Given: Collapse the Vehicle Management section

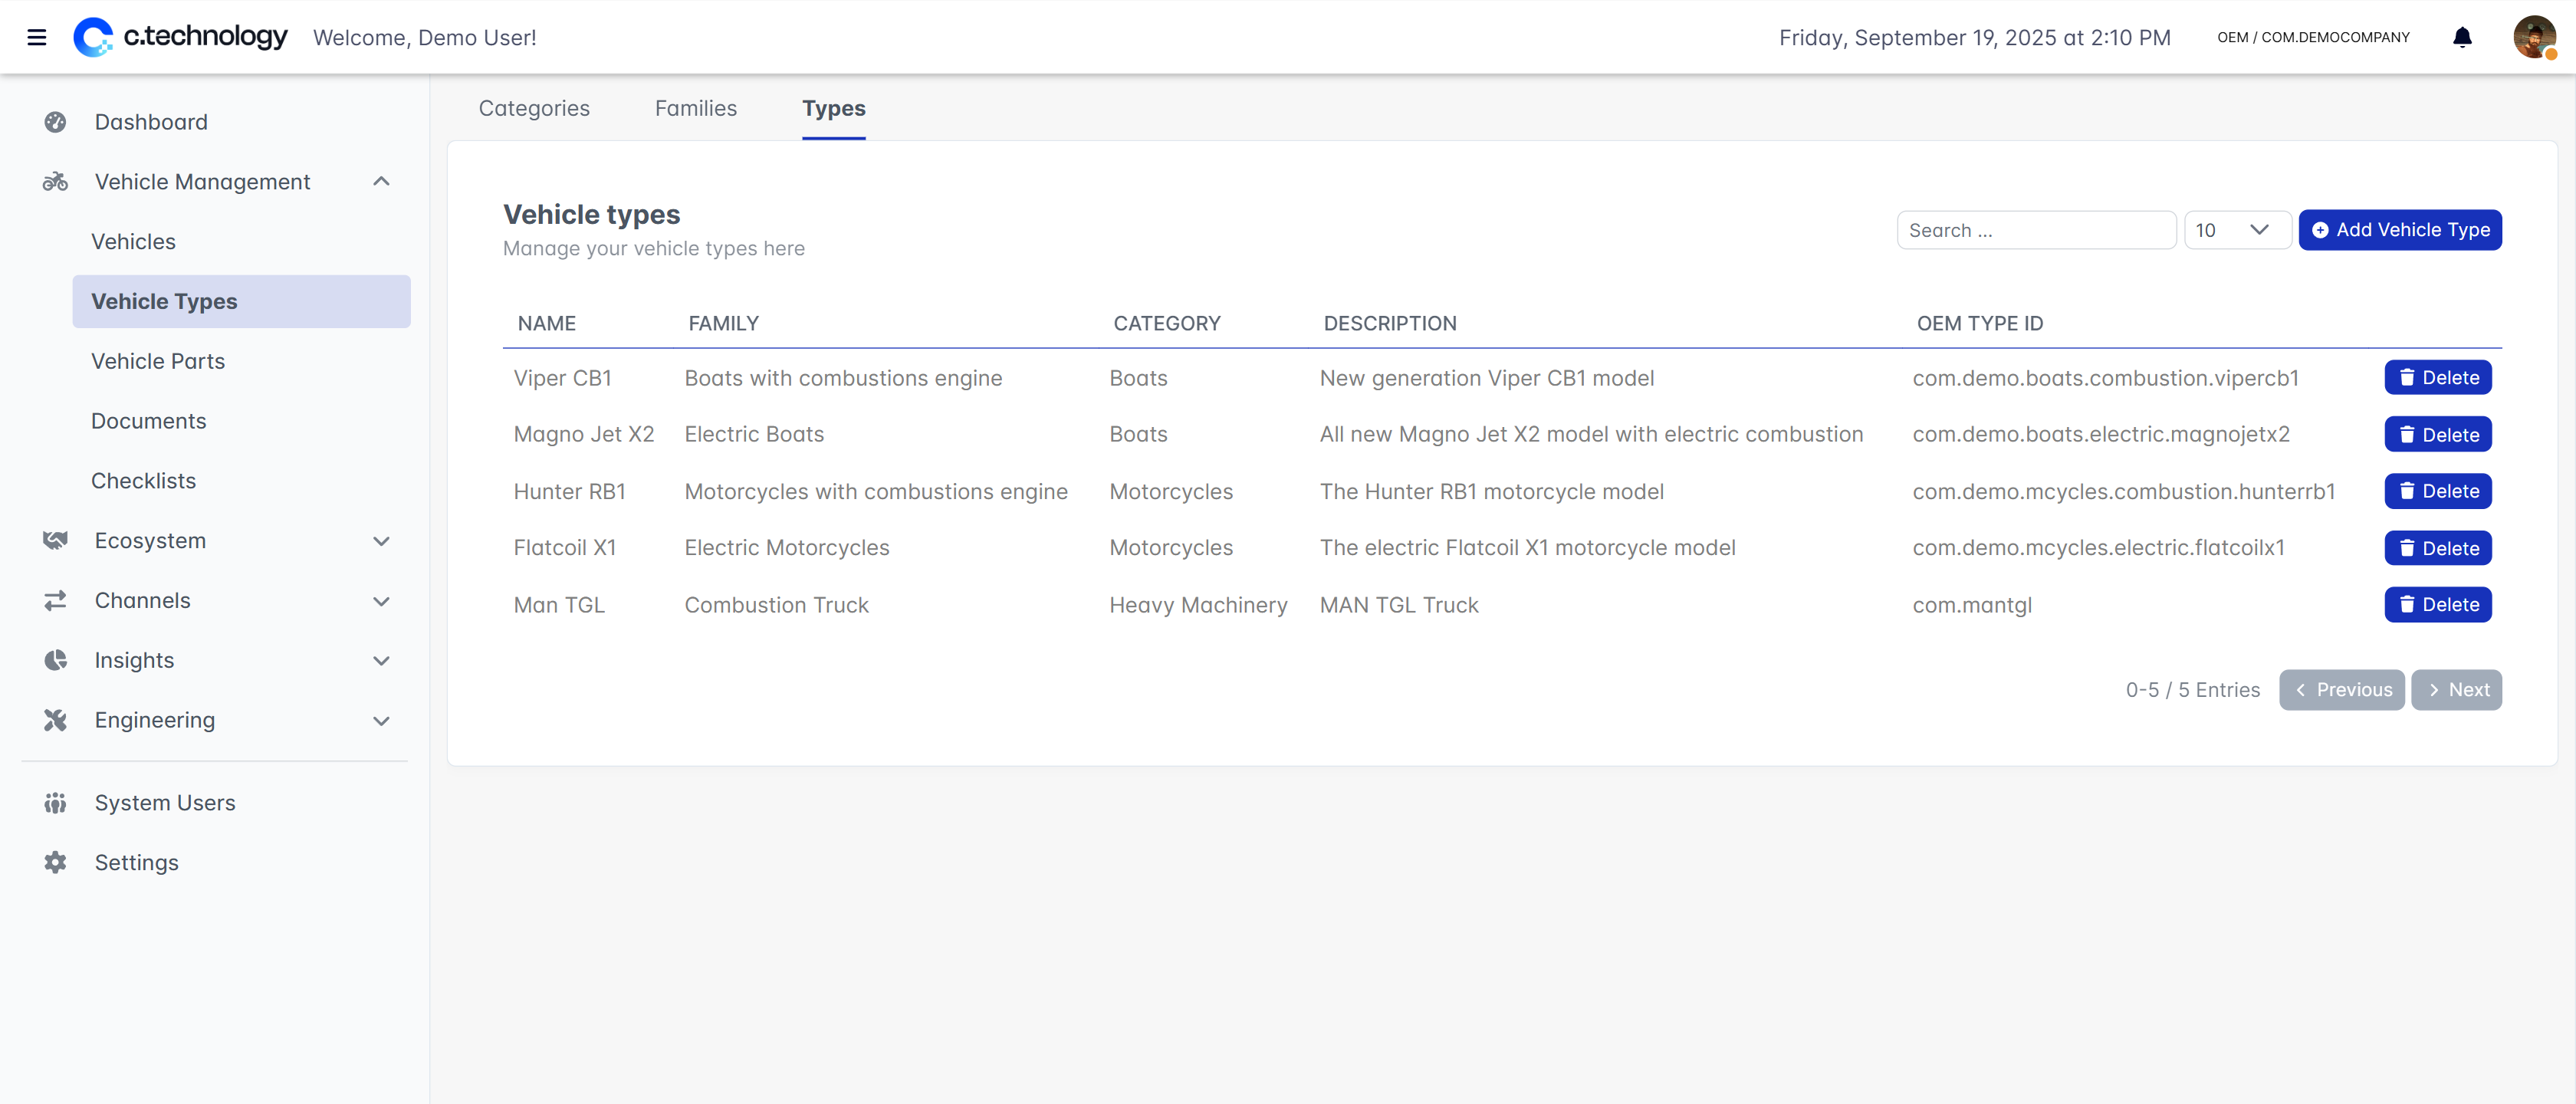Looking at the screenshot, I should pyautogui.click(x=381, y=182).
